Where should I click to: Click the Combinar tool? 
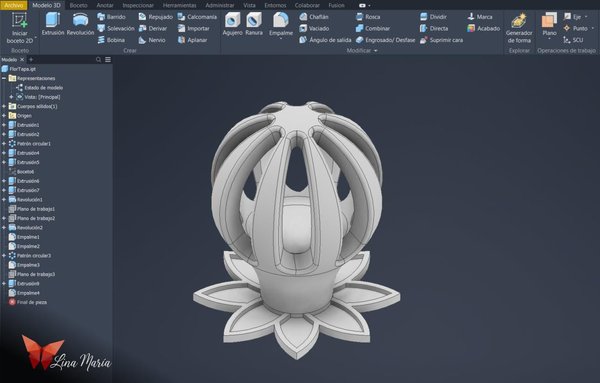pos(373,28)
